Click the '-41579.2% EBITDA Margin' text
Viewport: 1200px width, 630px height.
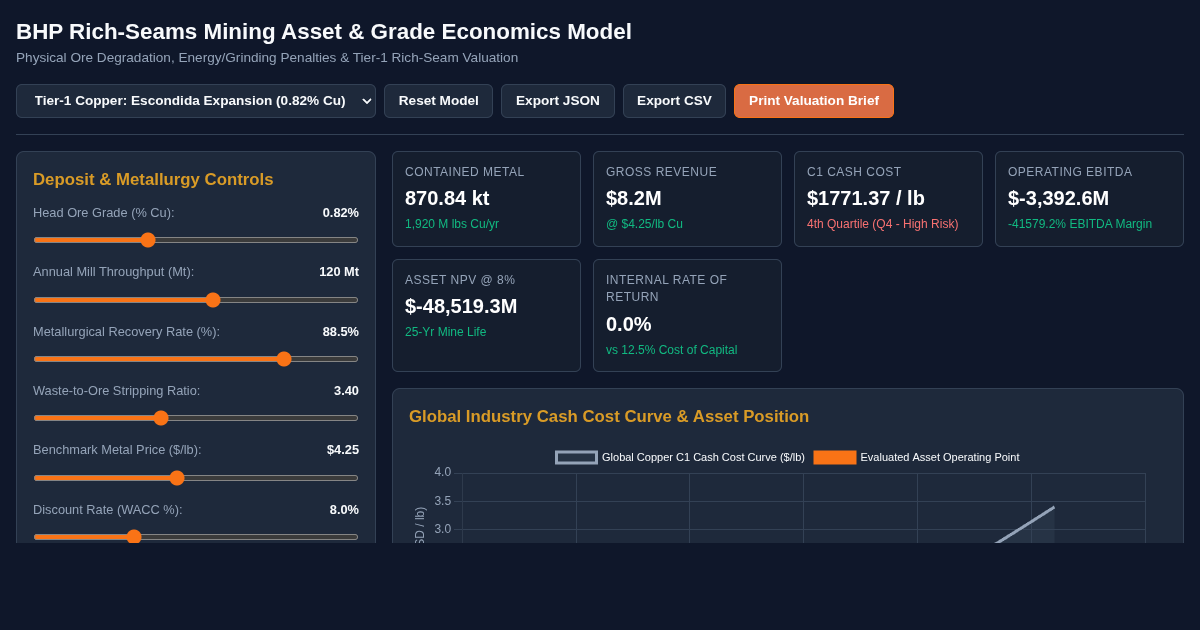click(x=1080, y=224)
